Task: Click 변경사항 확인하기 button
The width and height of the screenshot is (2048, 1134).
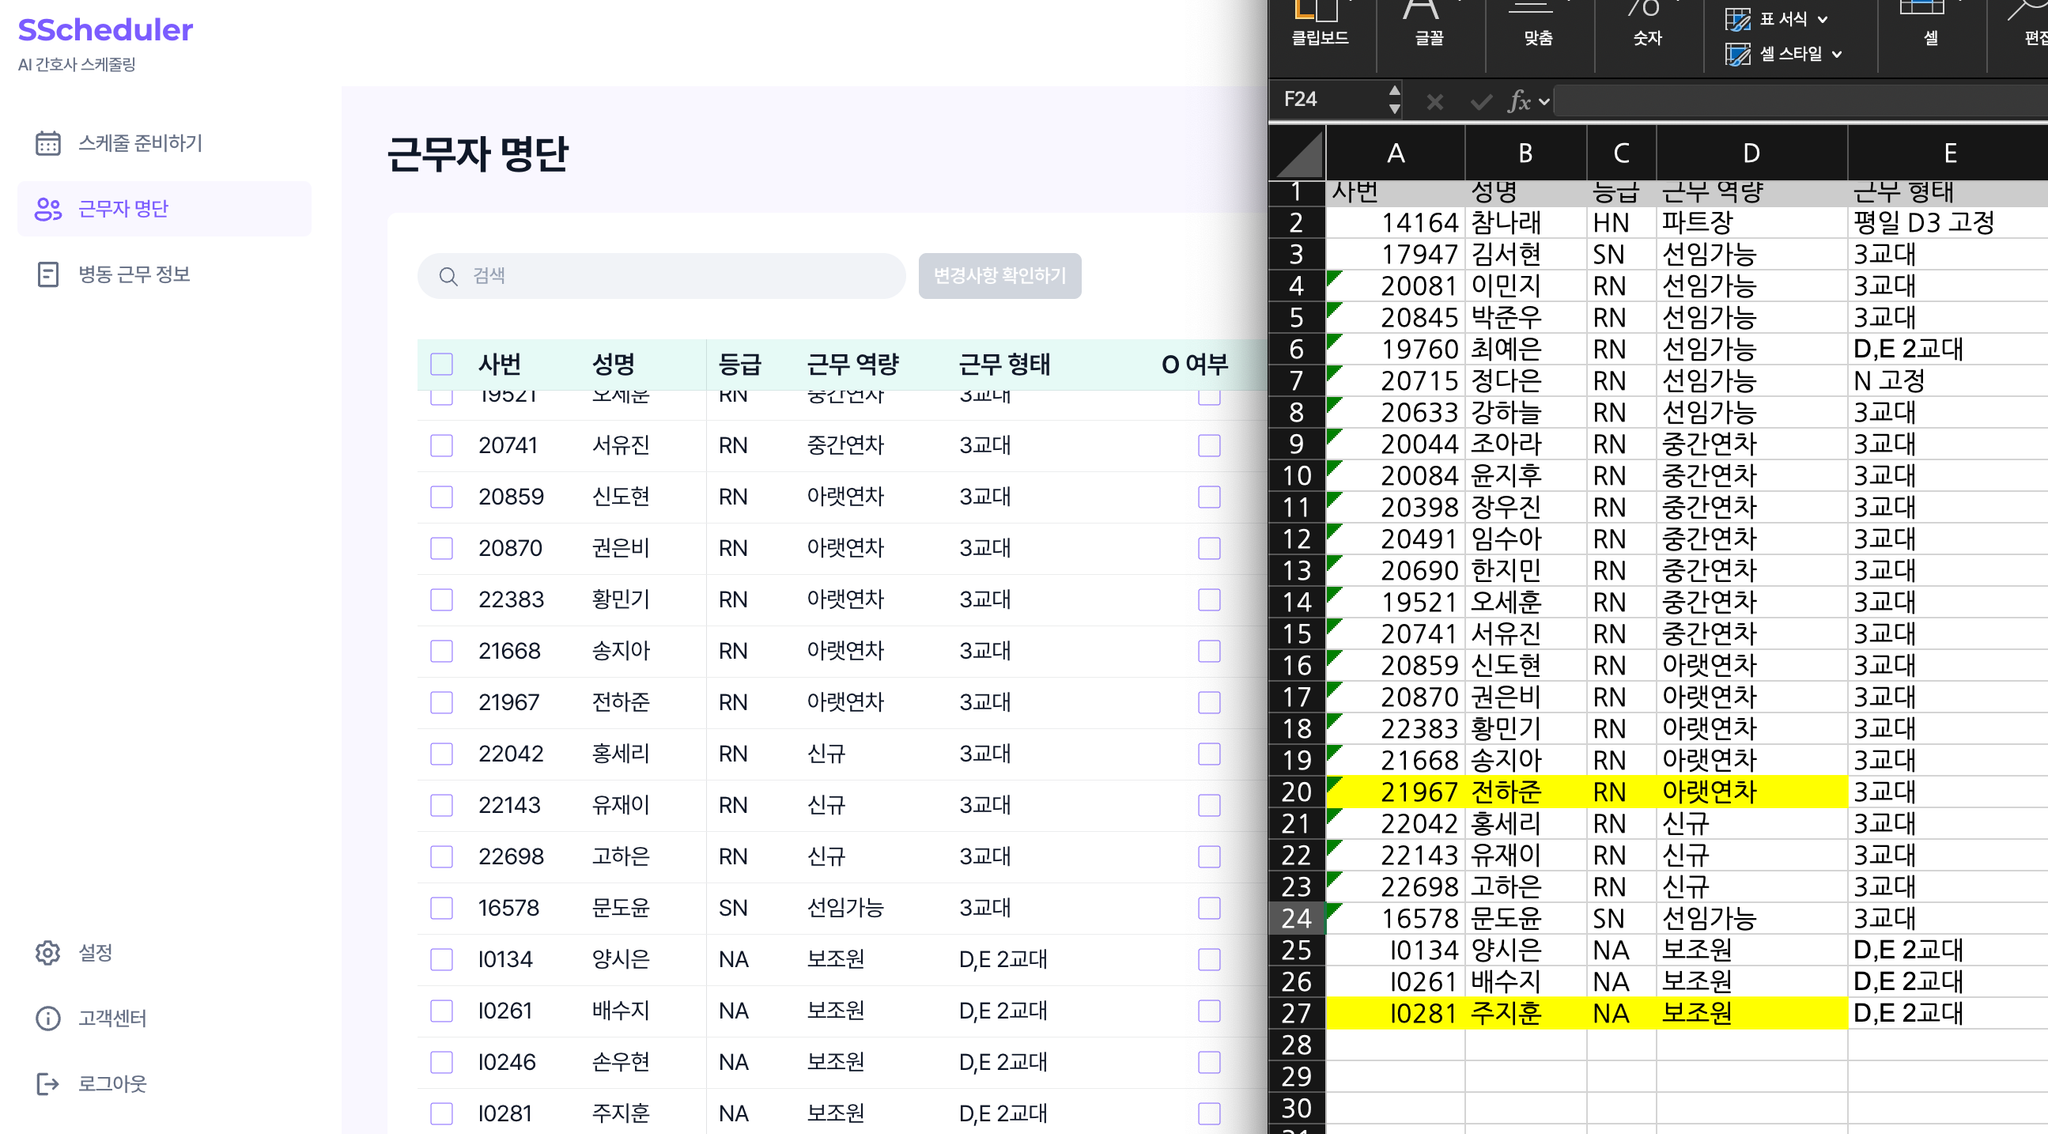Action: point(1000,276)
